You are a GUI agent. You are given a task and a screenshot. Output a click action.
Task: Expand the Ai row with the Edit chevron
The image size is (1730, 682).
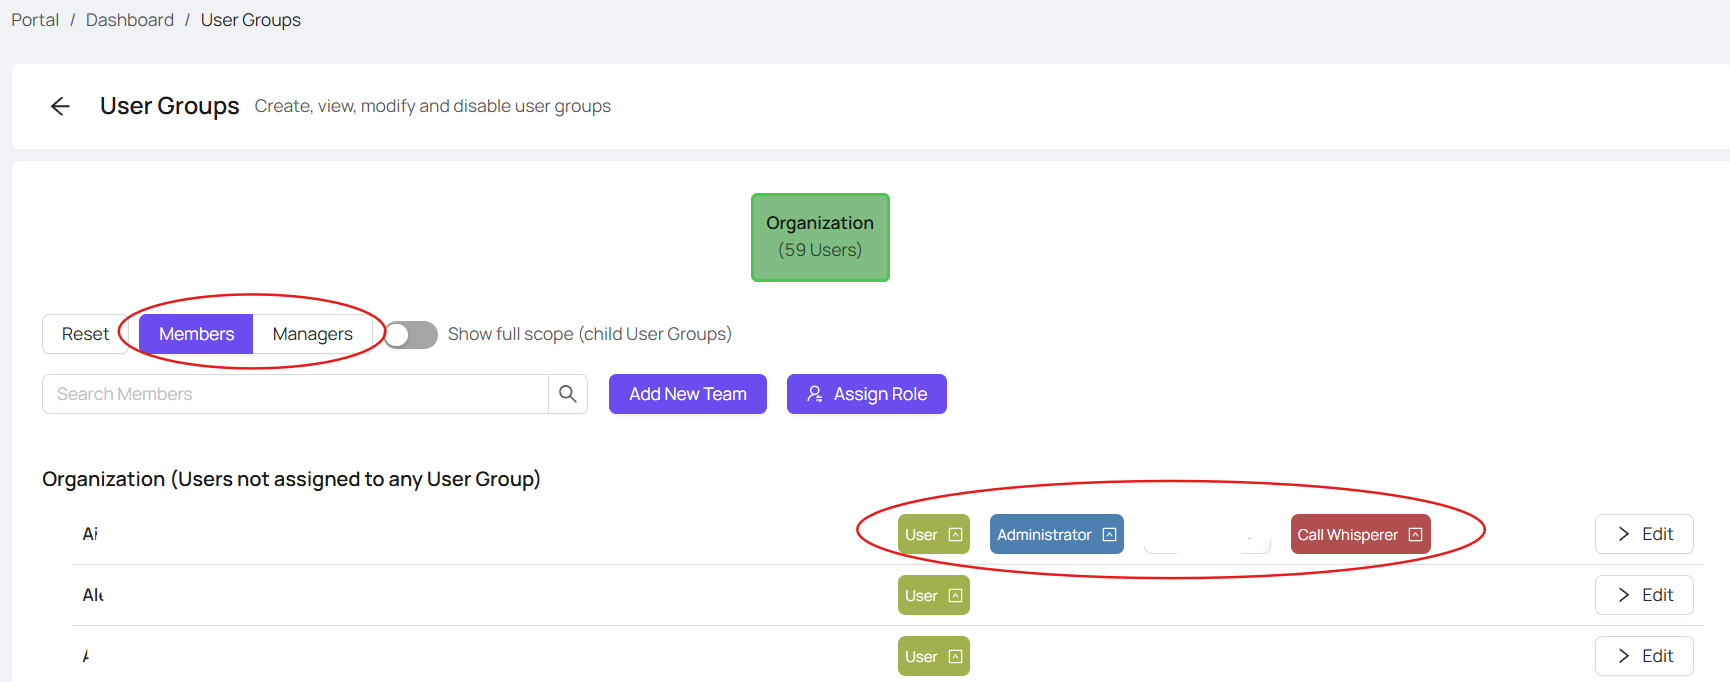click(x=1624, y=534)
